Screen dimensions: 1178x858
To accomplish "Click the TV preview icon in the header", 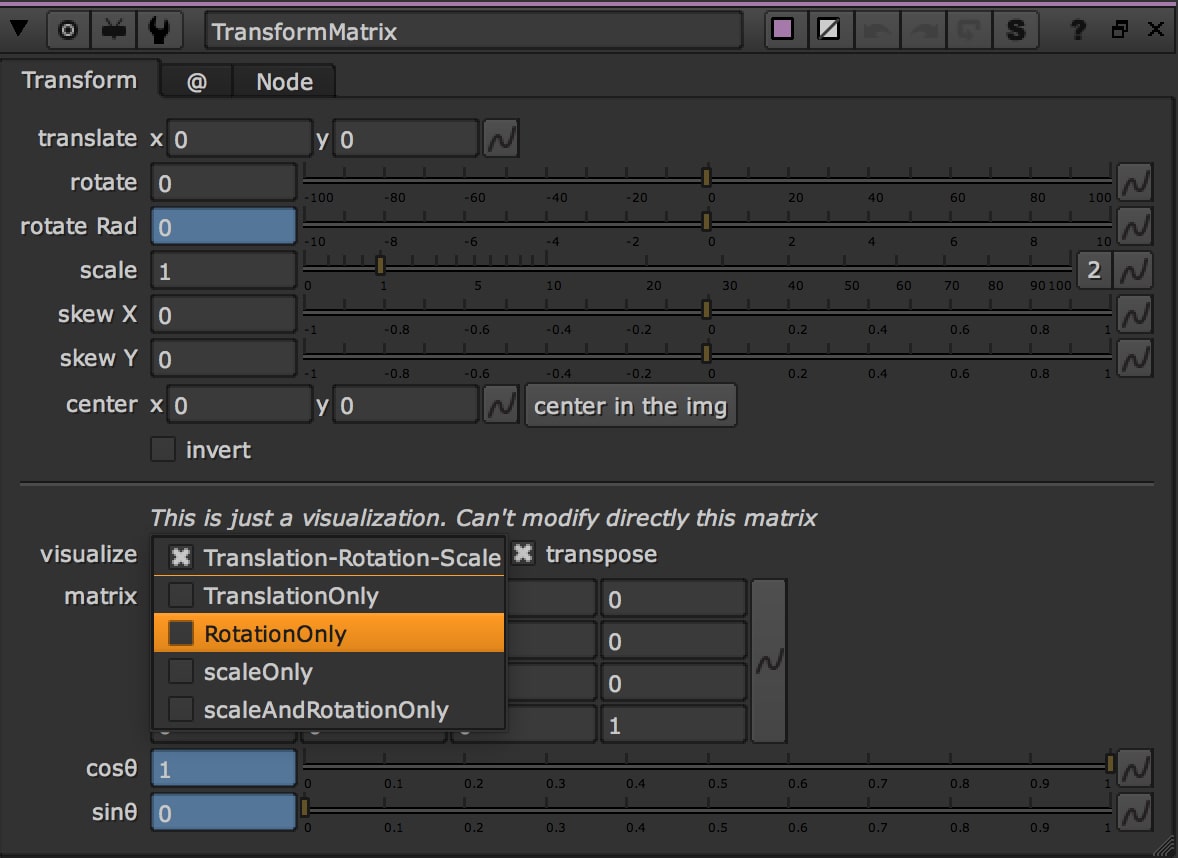I will [x=112, y=29].
